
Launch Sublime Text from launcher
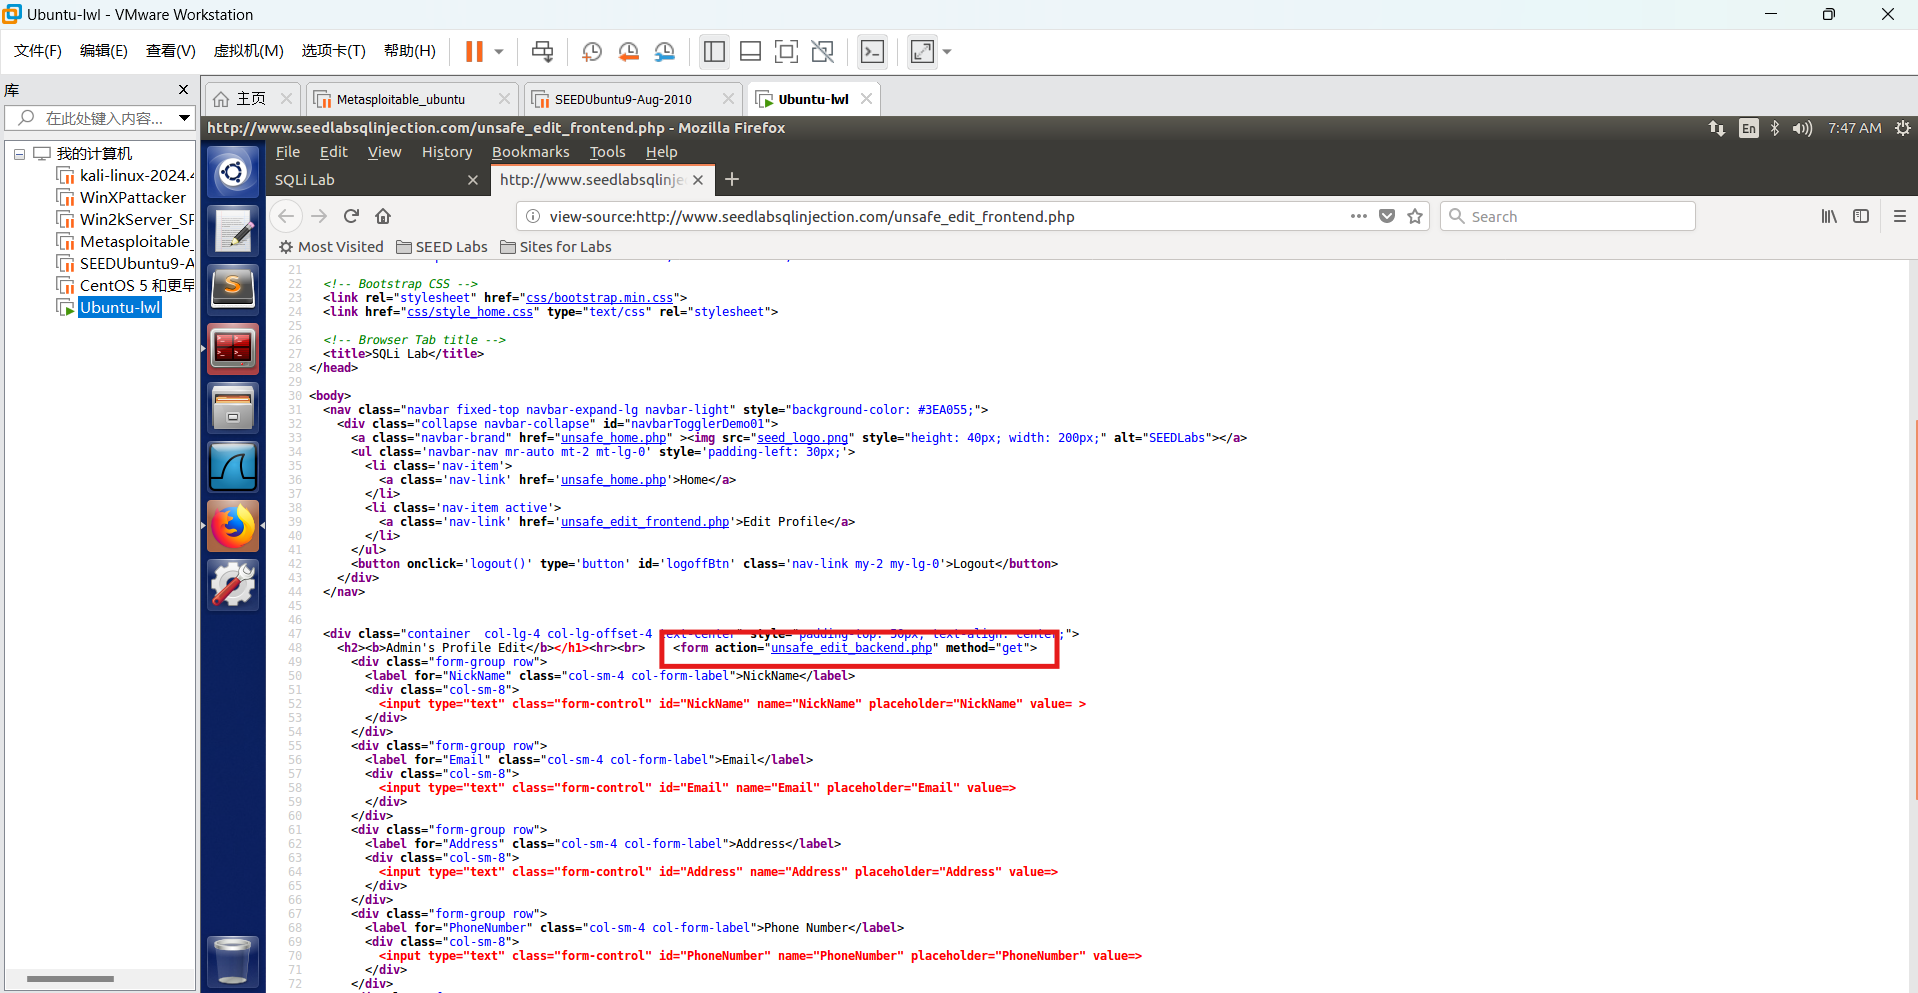pyautogui.click(x=233, y=290)
